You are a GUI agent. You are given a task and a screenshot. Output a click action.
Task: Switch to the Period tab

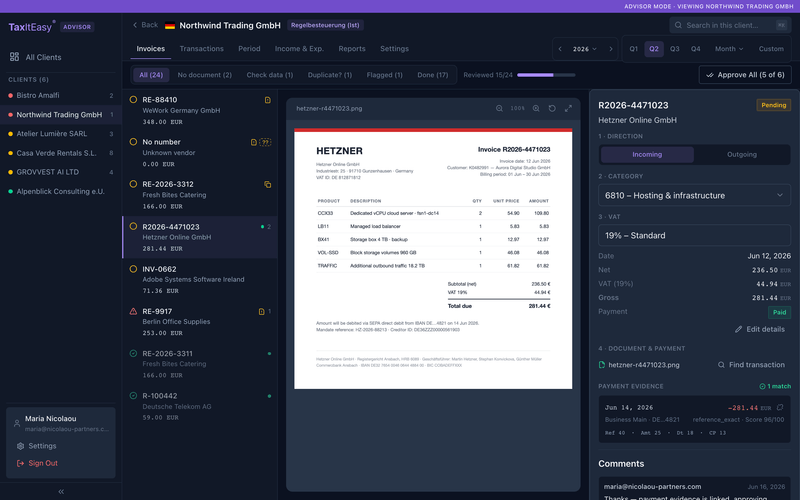(249, 49)
